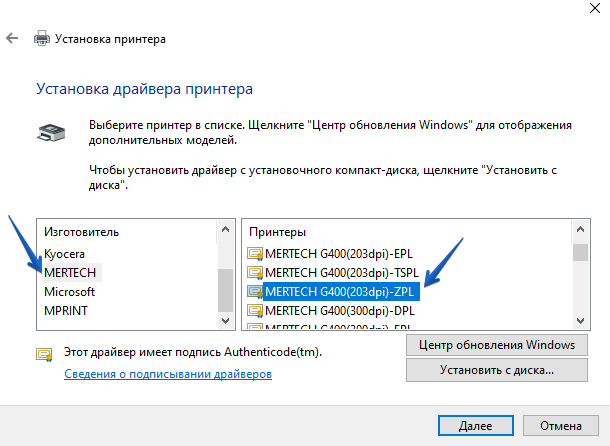The height and width of the screenshot is (446, 610).
Task: Click the driver icon for G400(203dpi)-EPL
Action: (255, 252)
